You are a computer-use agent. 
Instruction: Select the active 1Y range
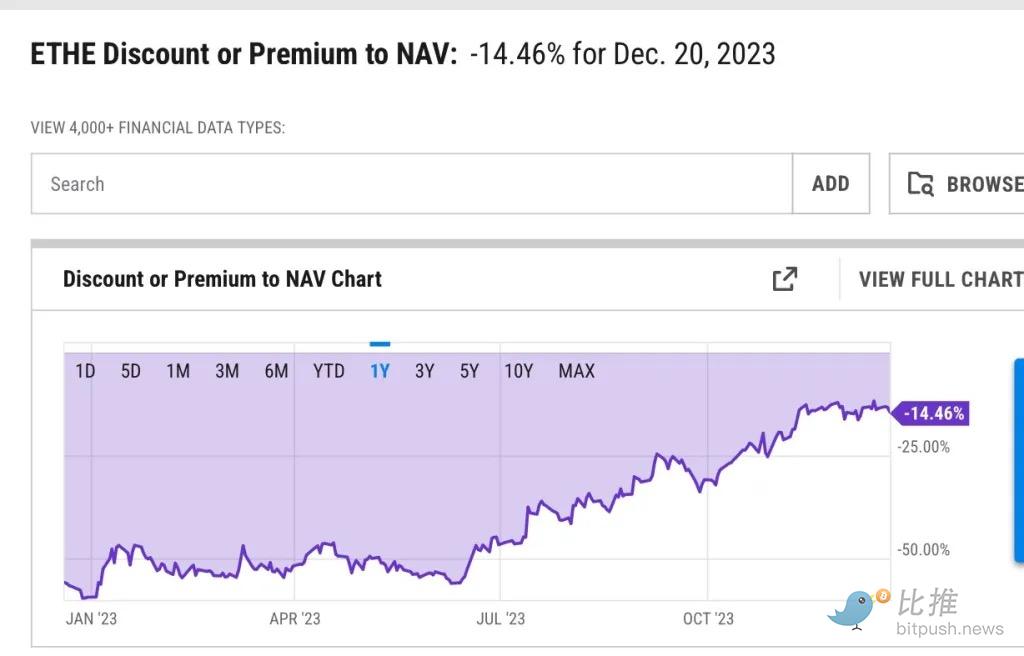pos(380,371)
